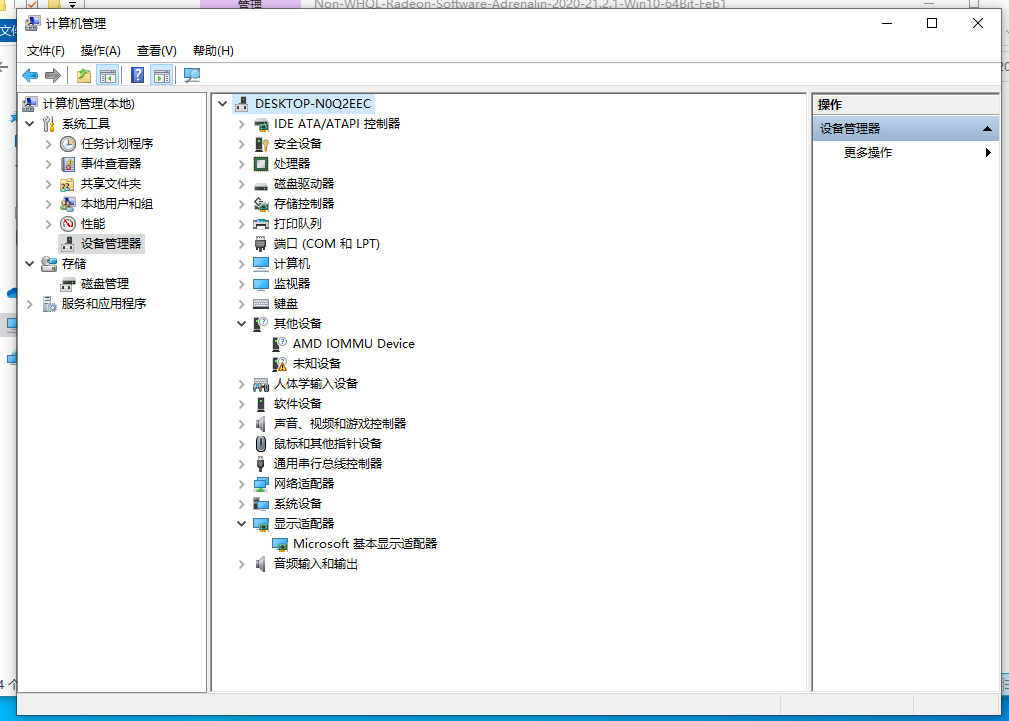
Task: Collapse the 系统工具 tree node
Action: pos(30,124)
